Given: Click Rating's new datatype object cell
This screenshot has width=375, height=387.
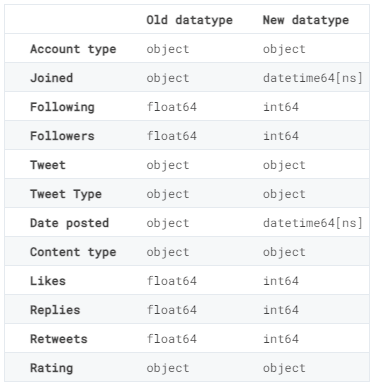Looking at the screenshot, I should pos(284,368).
